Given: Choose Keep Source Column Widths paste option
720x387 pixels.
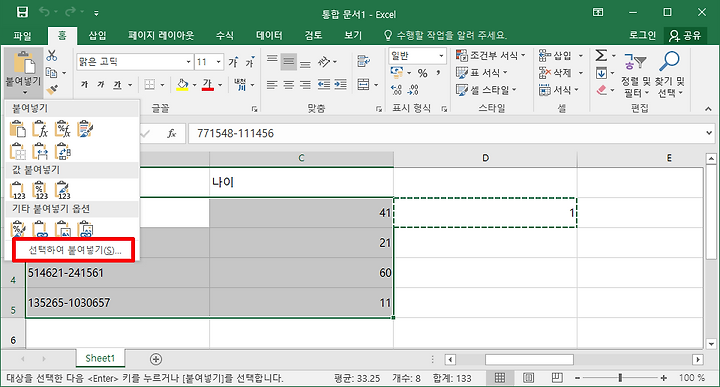Looking at the screenshot, I should (40, 151).
